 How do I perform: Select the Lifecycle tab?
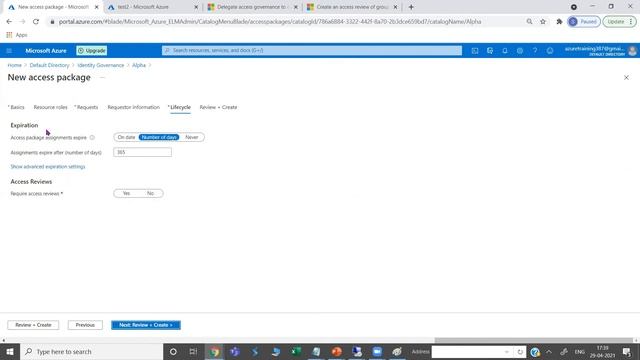pyautogui.click(x=180, y=107)
